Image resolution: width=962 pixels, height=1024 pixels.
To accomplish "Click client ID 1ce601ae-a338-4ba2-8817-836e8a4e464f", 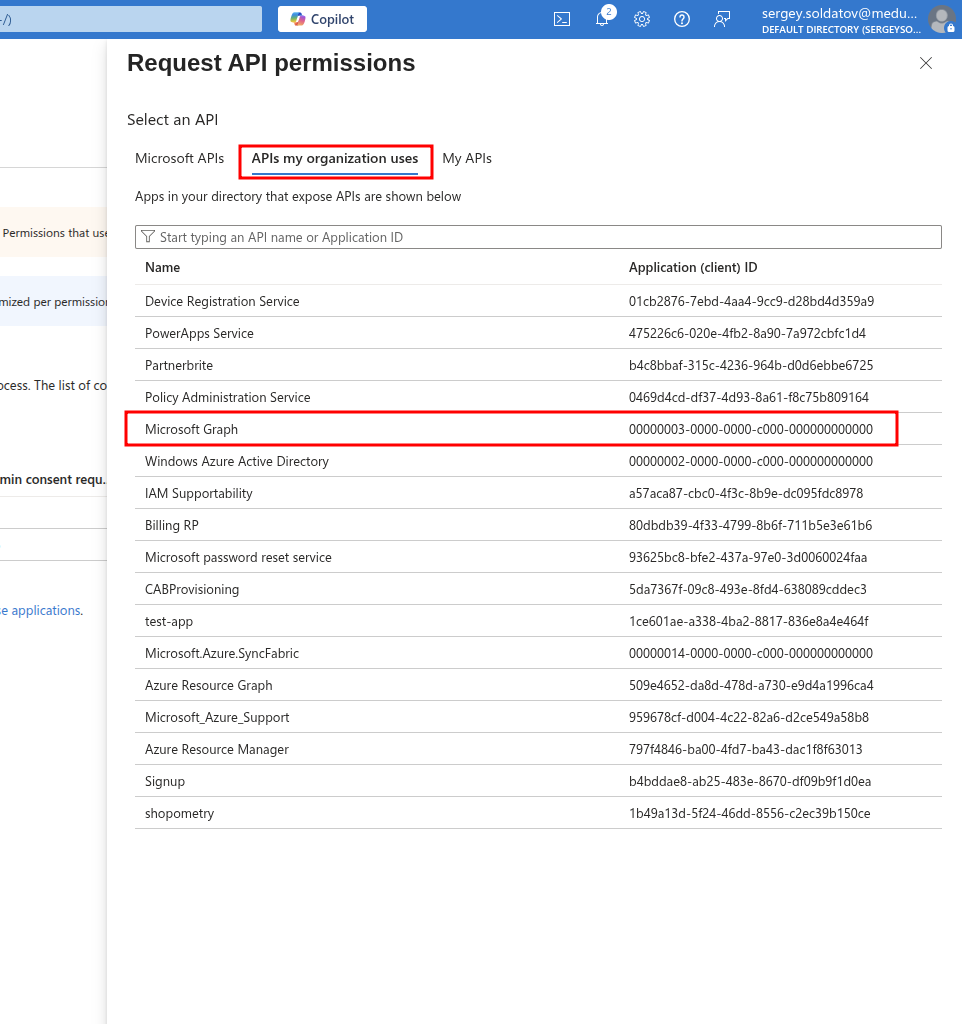I will pos(748,621).
